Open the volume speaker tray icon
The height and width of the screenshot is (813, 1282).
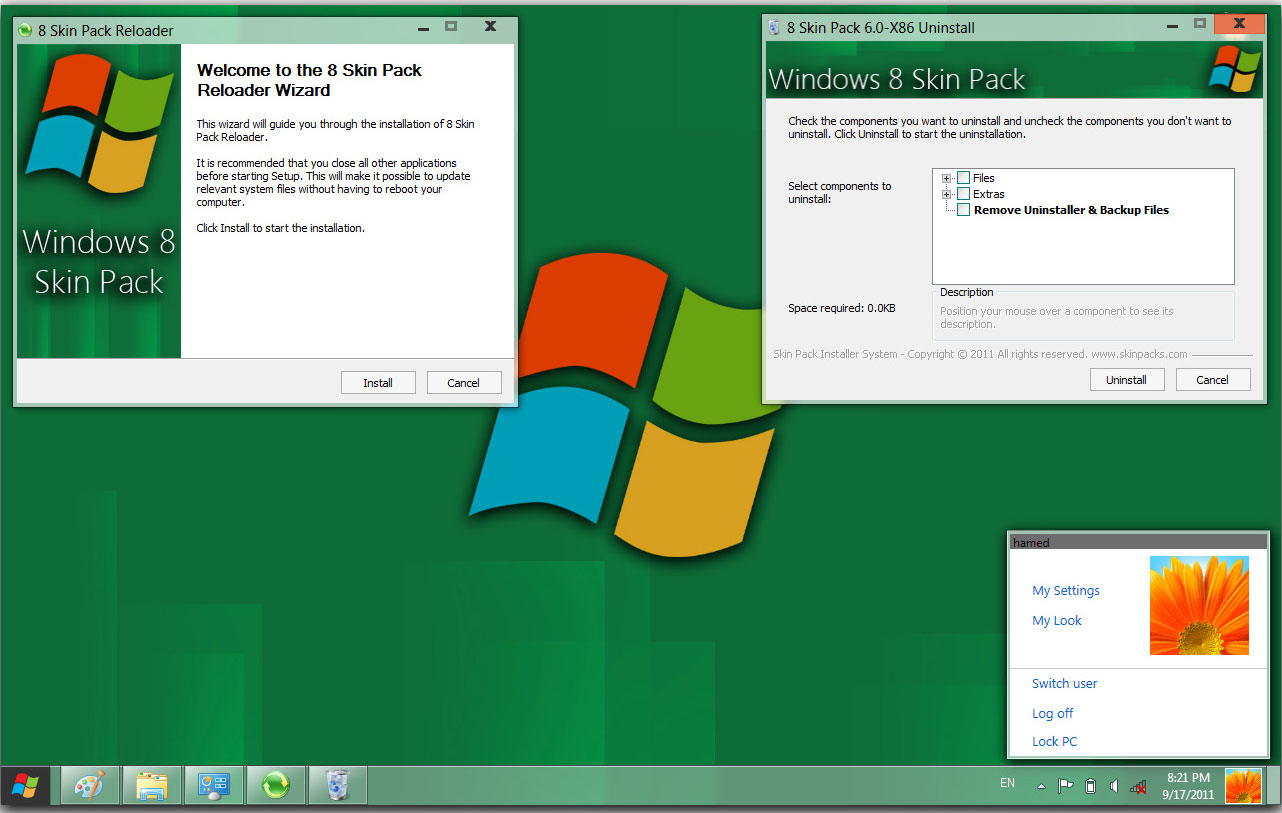1113,786
